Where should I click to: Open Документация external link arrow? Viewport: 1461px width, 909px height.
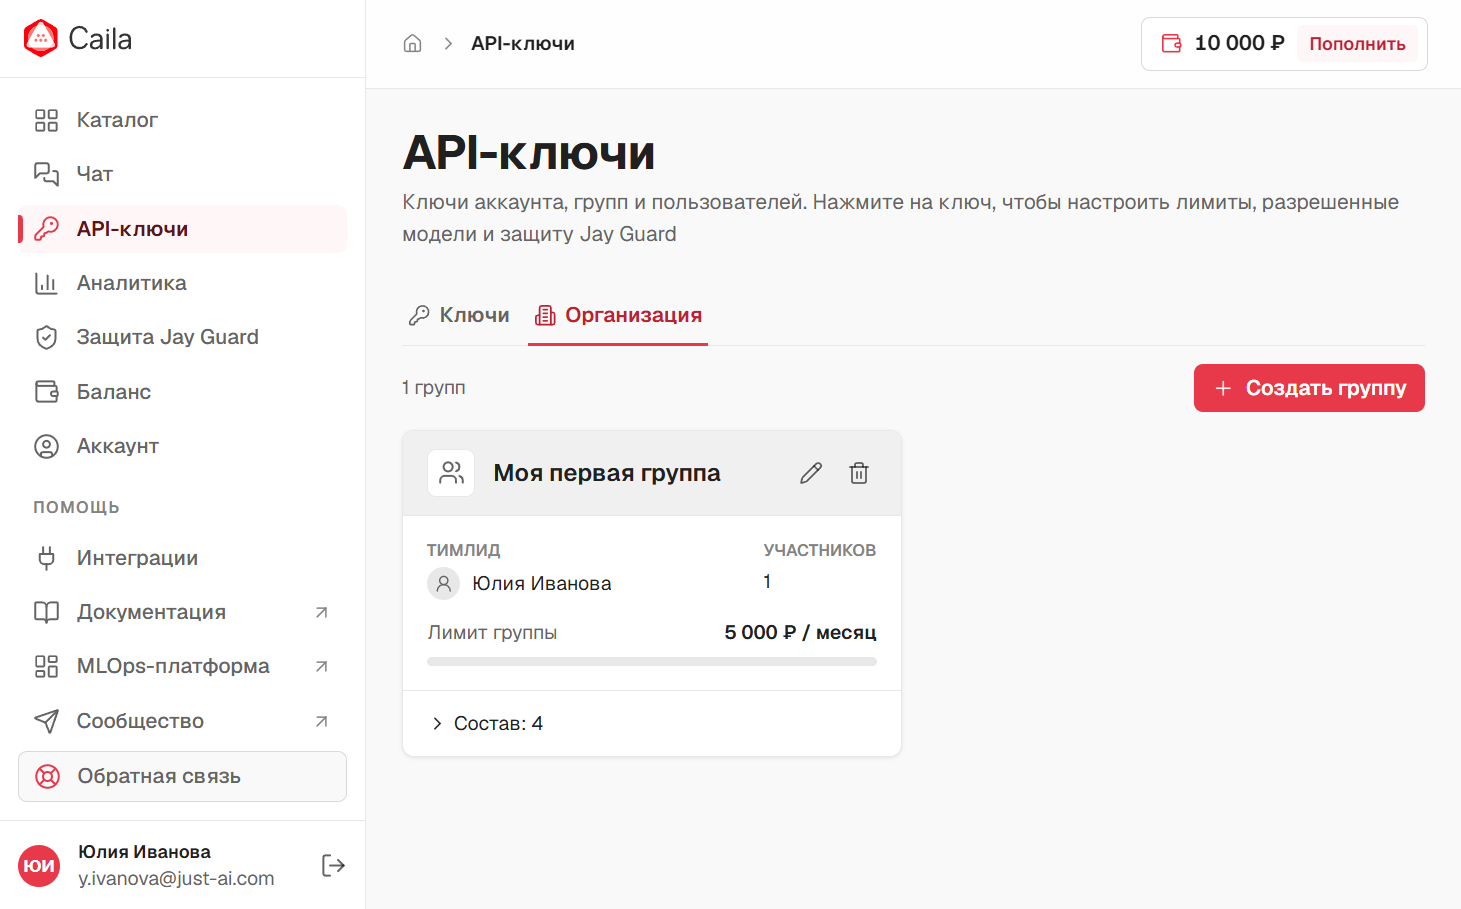pyautogui.click(x=321, y=612)
